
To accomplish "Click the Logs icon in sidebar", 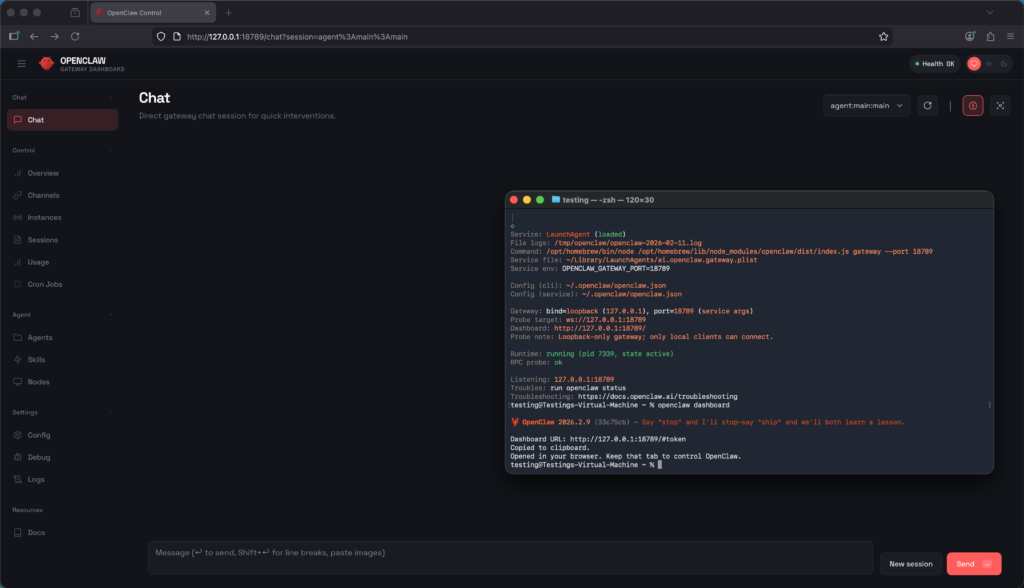I will click(x=18, y=480).
